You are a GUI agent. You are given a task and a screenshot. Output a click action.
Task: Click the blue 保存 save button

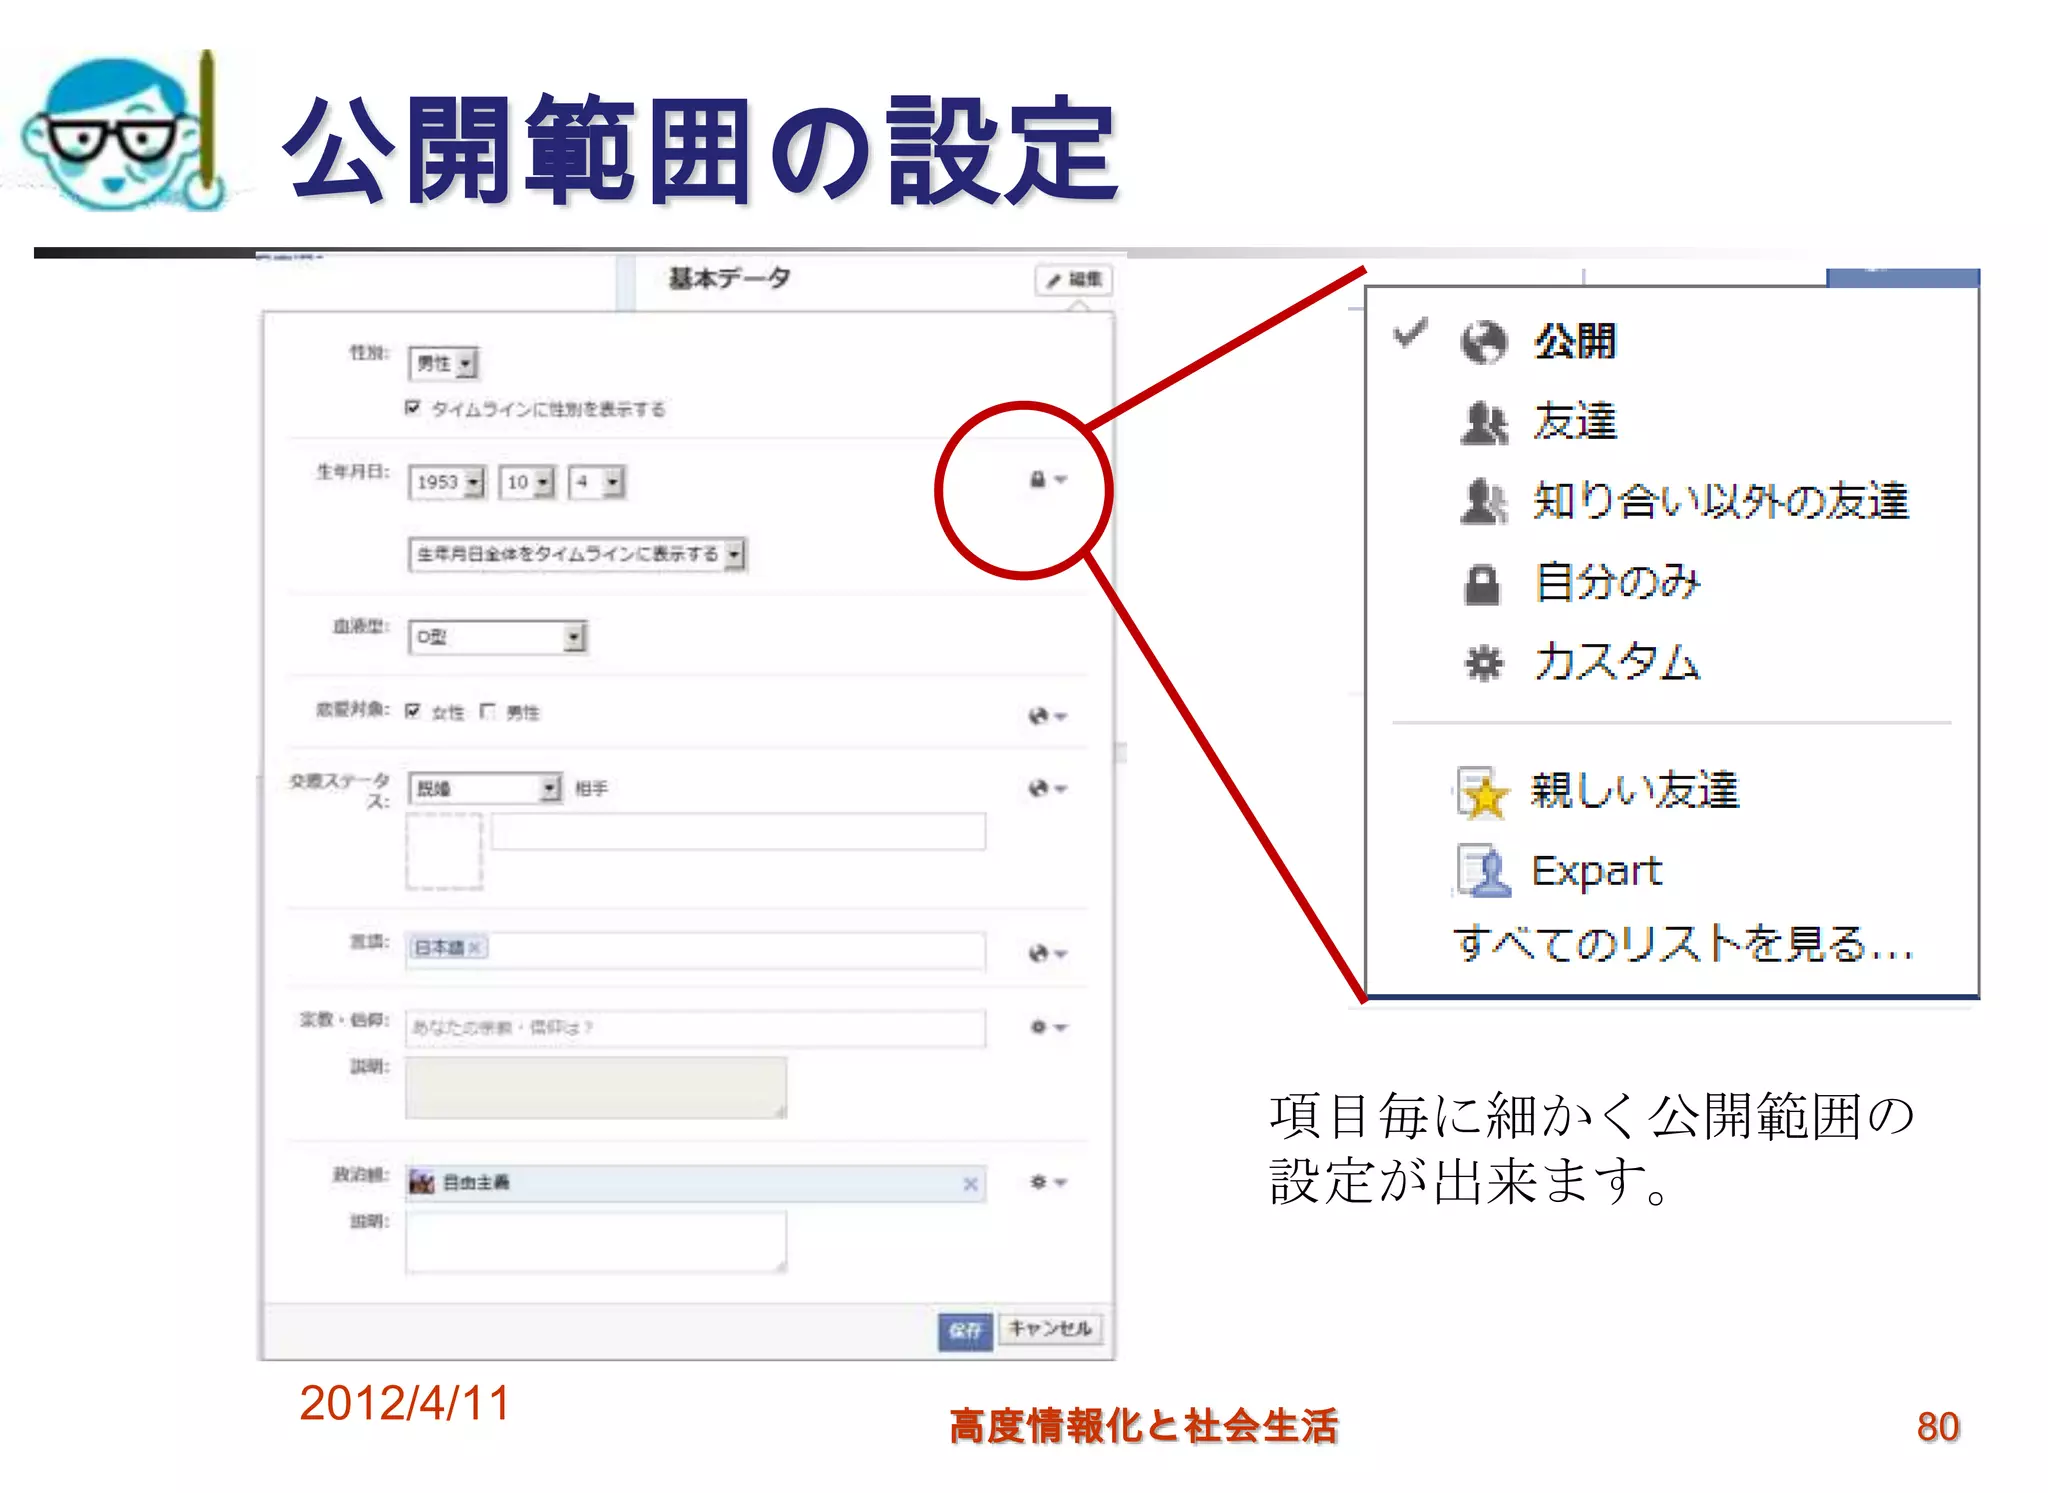(965, 1331)
